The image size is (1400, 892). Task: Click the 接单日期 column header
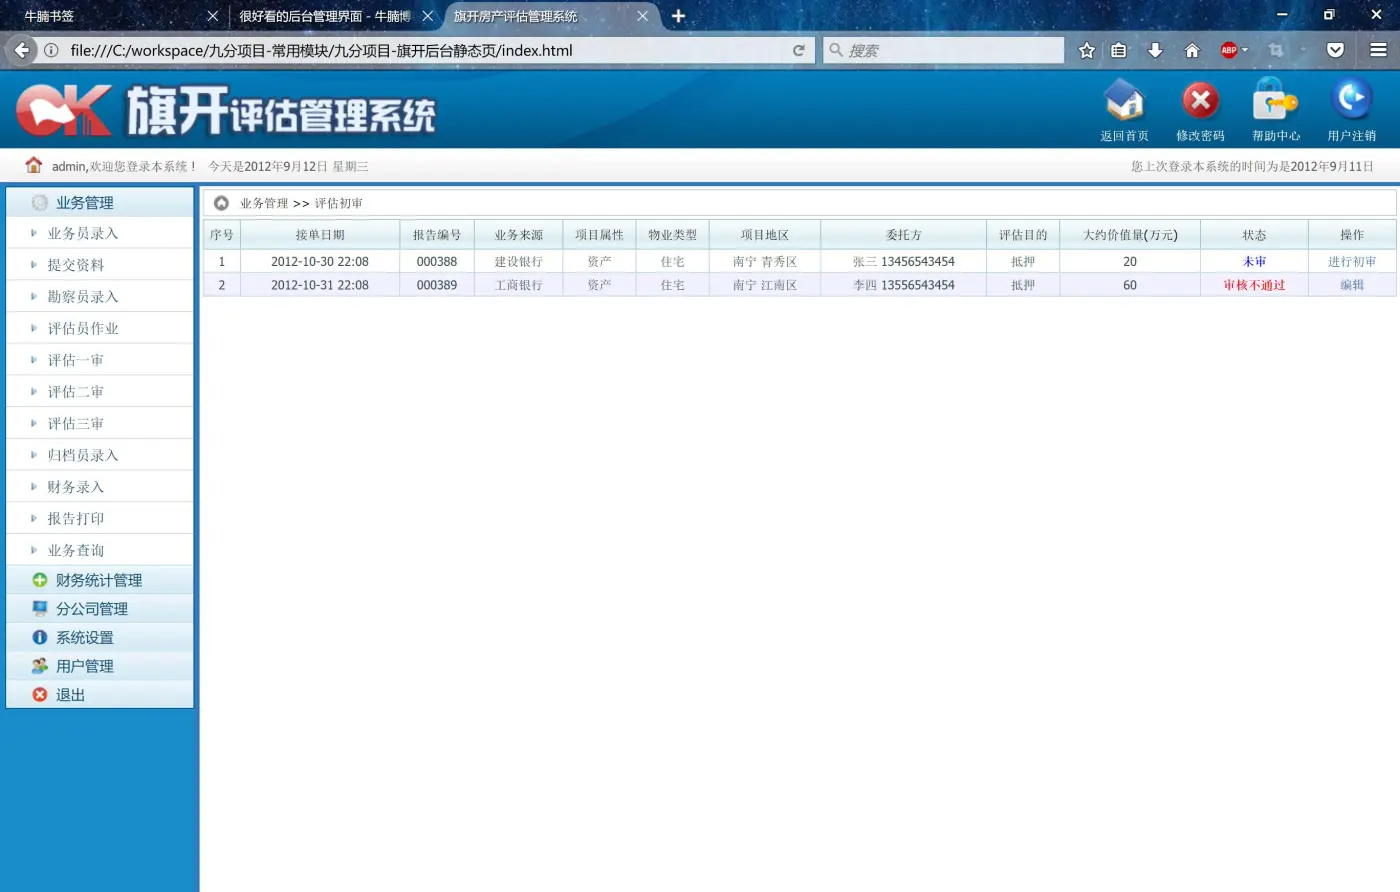pyautogui.click(x=320, y=235)
